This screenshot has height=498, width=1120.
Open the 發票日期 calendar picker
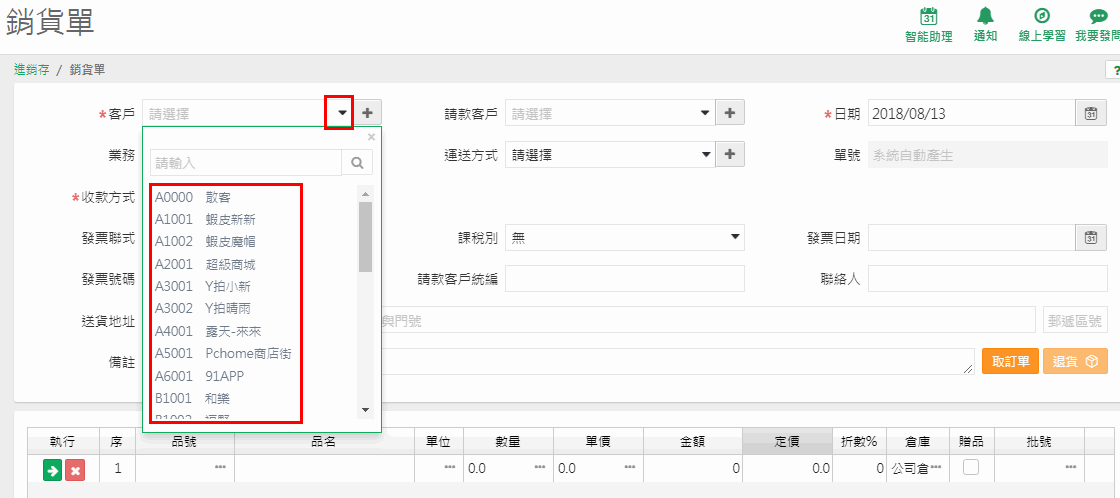click(x=1091, y=238)
